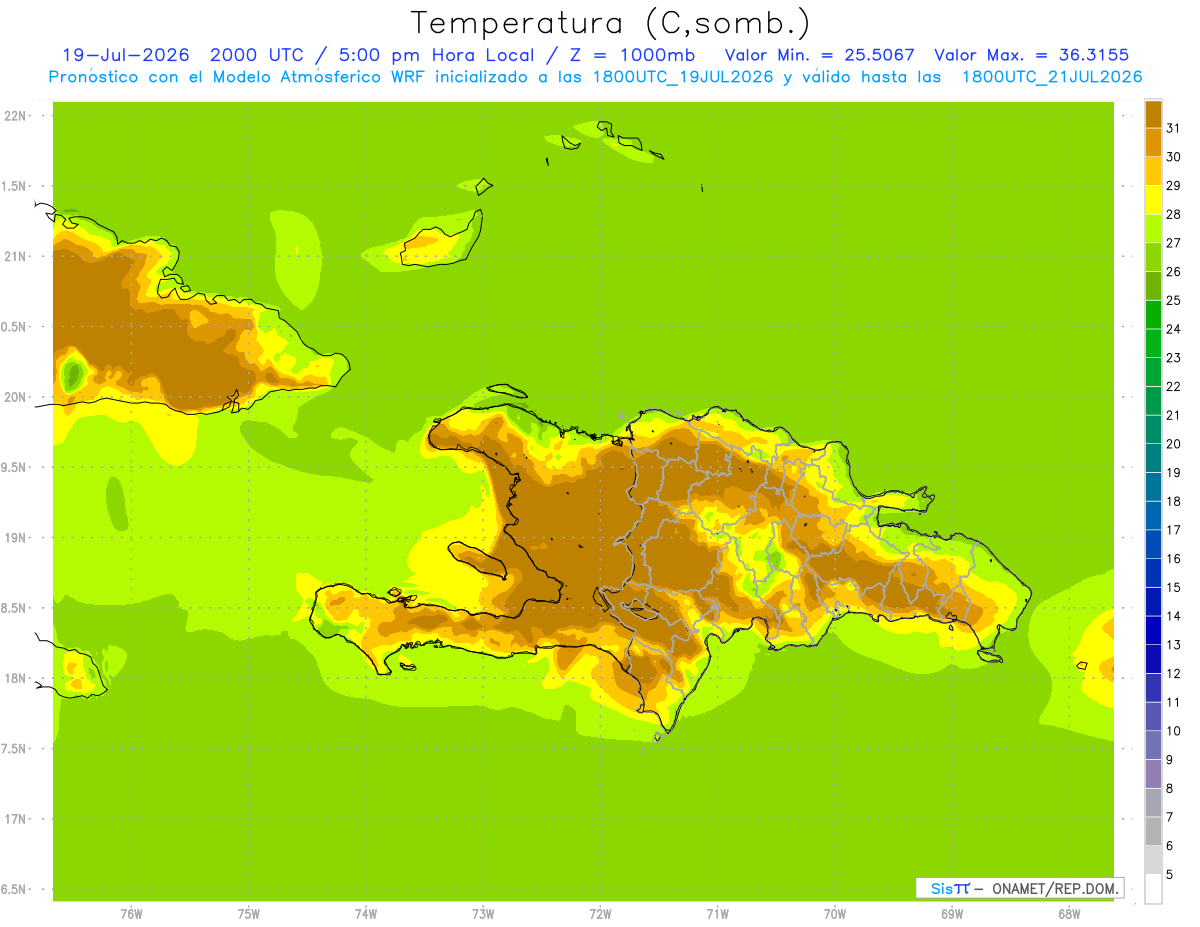The width and height of the screenshot is (1200, 927).
Task: Click the "ONAMET/REP.DOM." credit label
Action: coord(1055,888)
